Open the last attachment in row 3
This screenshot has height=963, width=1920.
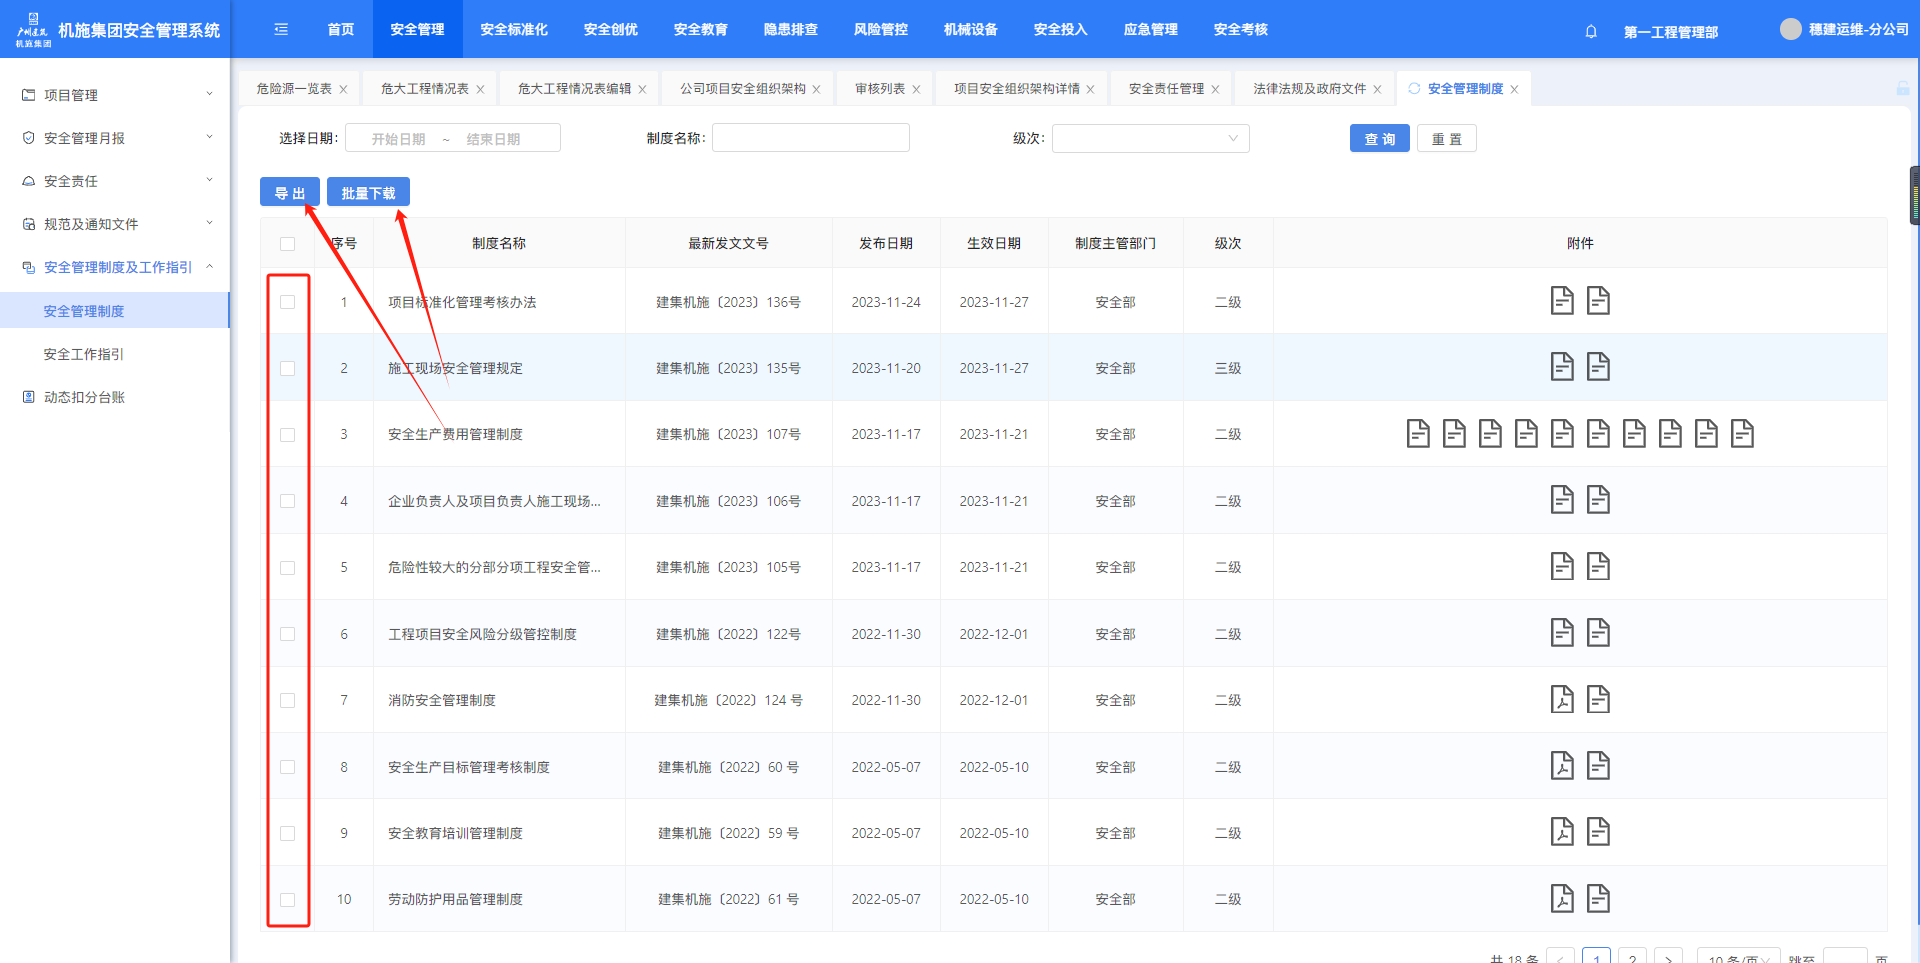click(1742, 434)
